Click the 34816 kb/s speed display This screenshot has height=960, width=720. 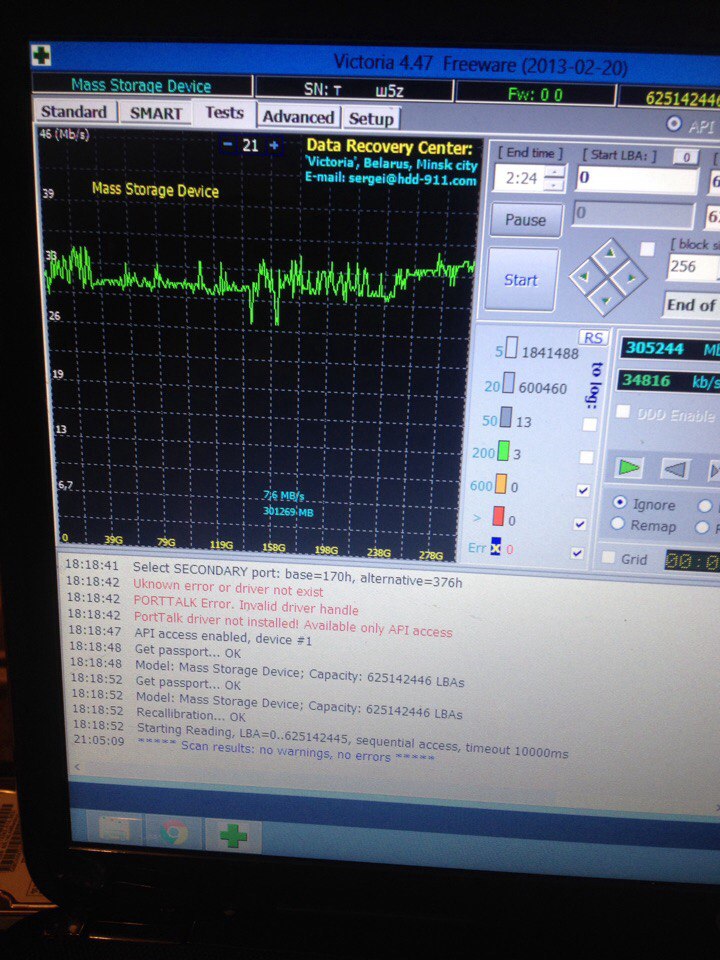[x=669, y=381]
